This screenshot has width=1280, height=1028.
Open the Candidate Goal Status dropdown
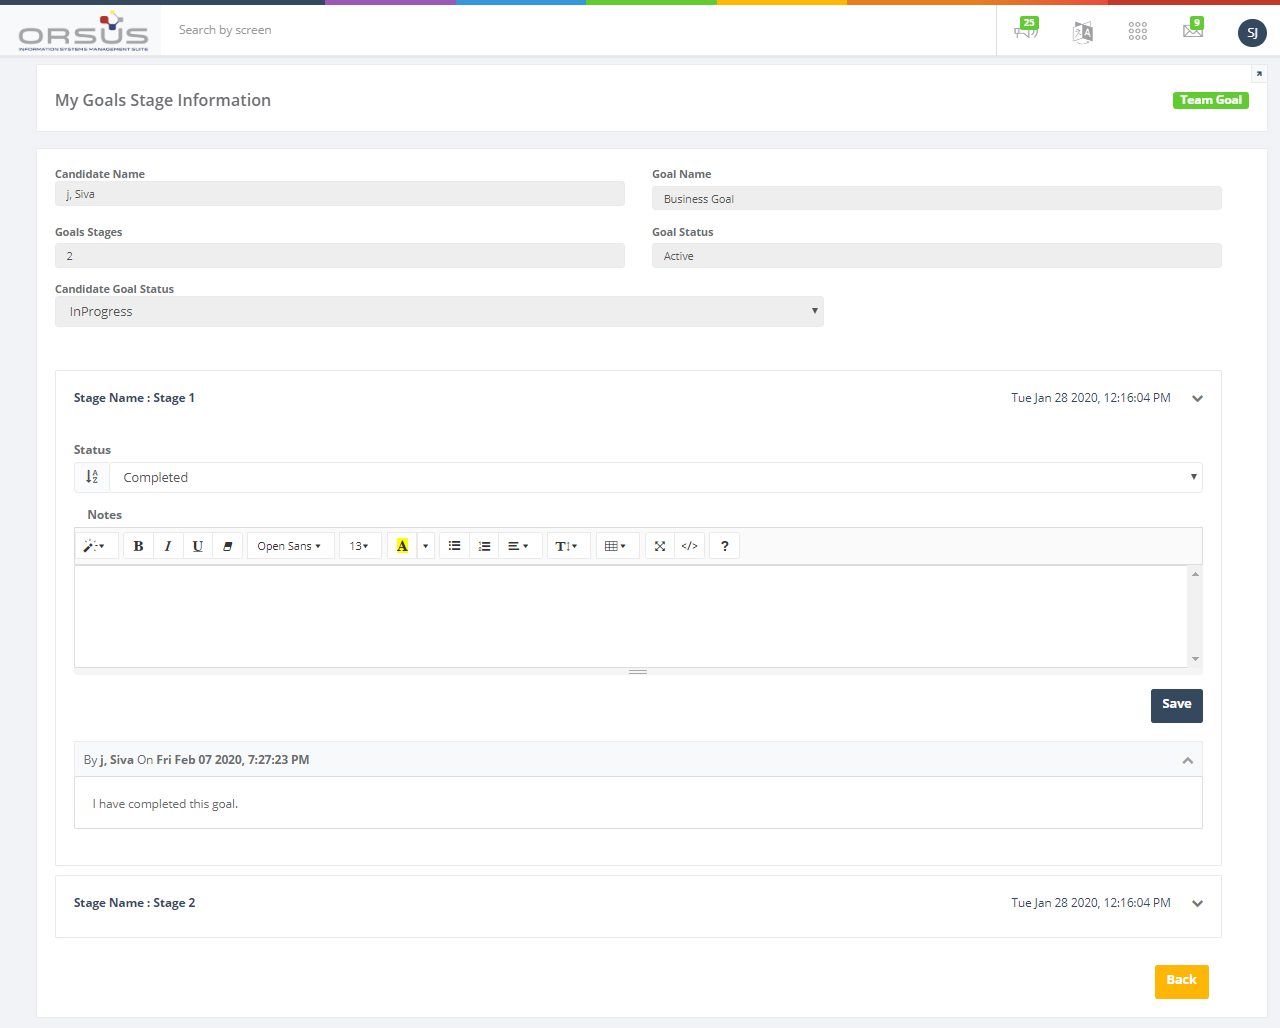tap(439, 312)
